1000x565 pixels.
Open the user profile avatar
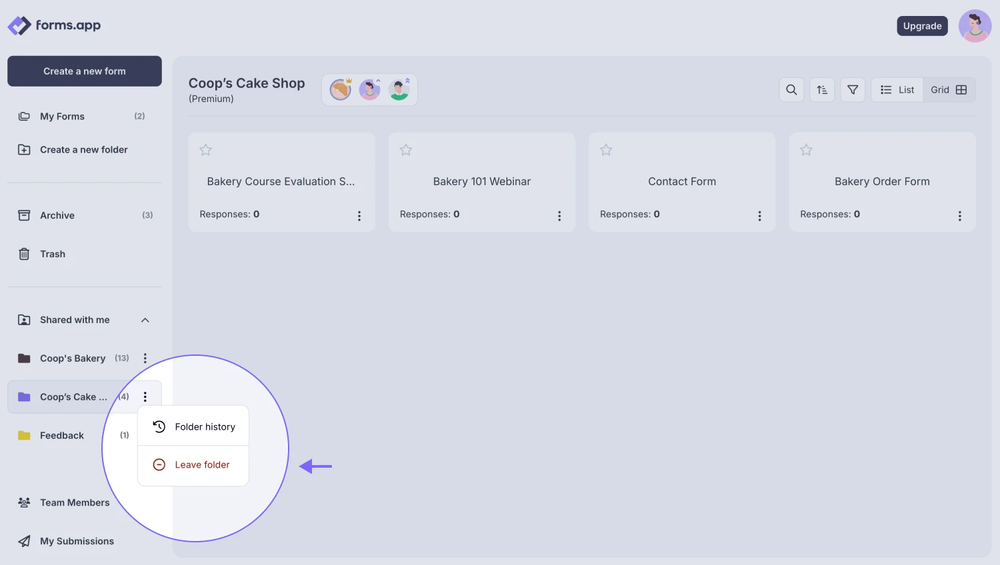(x=974, y=26)
